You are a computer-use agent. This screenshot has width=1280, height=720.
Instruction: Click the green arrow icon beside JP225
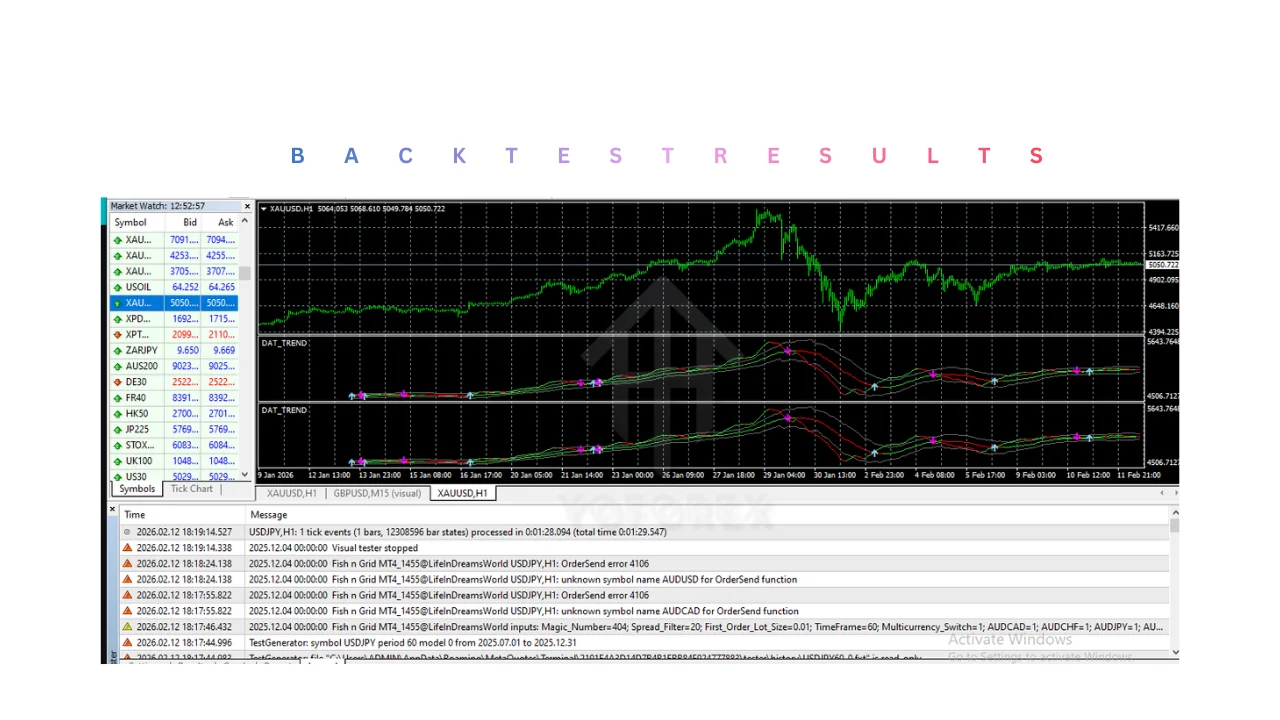pos(118,429)
